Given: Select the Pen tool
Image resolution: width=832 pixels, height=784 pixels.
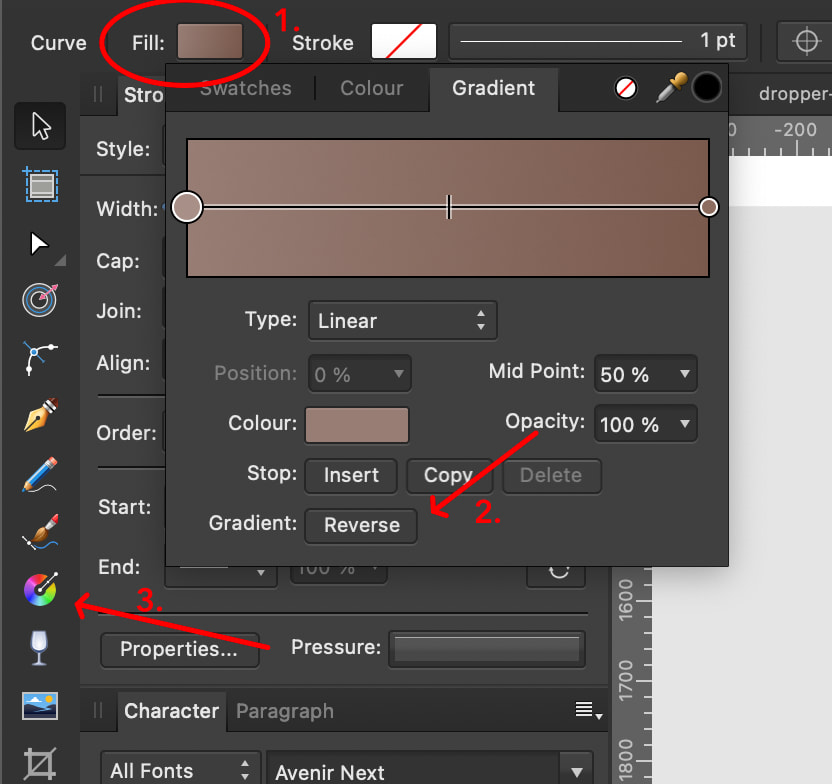Looking at the screenshot, I should click(x=40, y=414).
